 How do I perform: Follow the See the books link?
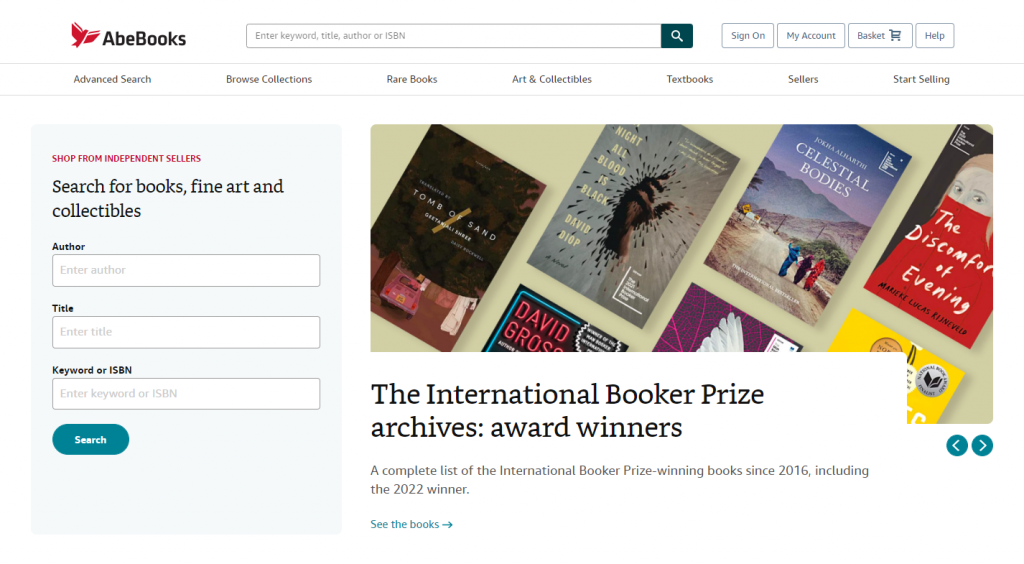point(411,524)
